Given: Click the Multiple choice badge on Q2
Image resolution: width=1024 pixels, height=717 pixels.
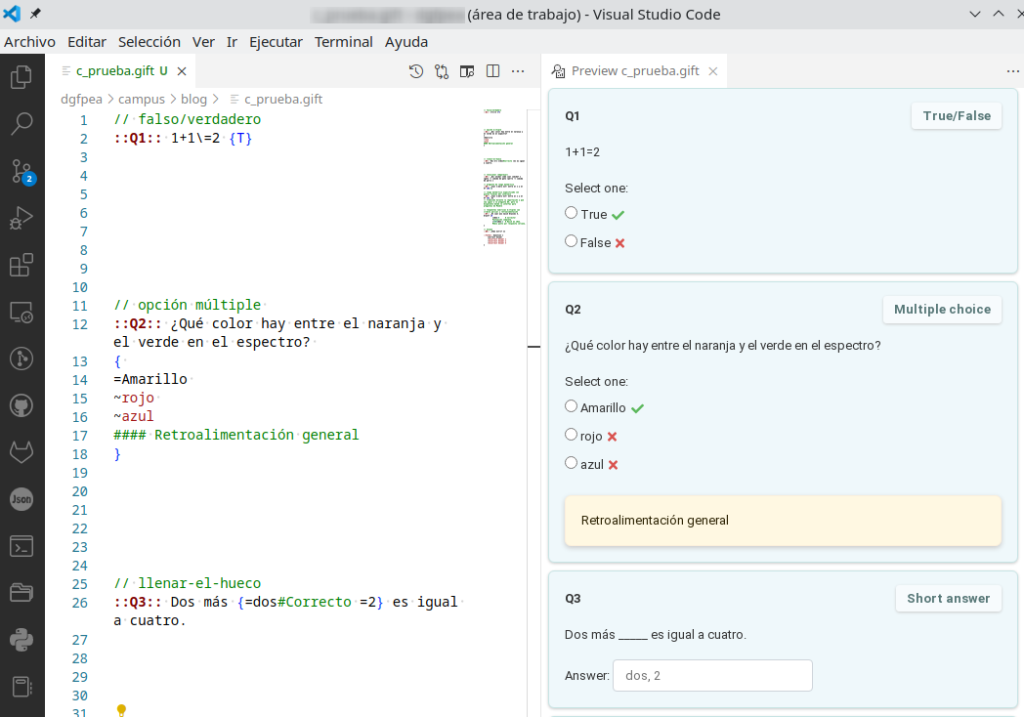Looking at the screenshot, I should [x=942, y=310].
